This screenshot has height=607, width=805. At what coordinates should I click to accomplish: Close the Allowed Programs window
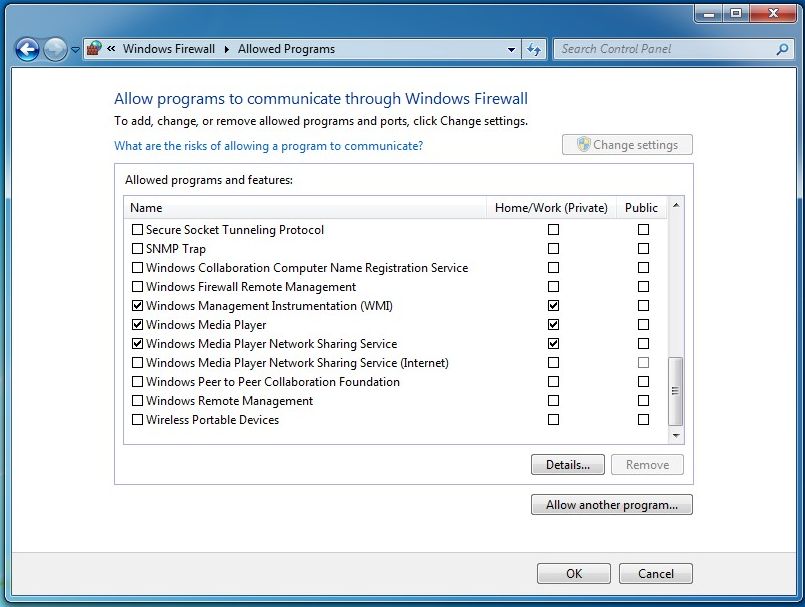(773, 13)
